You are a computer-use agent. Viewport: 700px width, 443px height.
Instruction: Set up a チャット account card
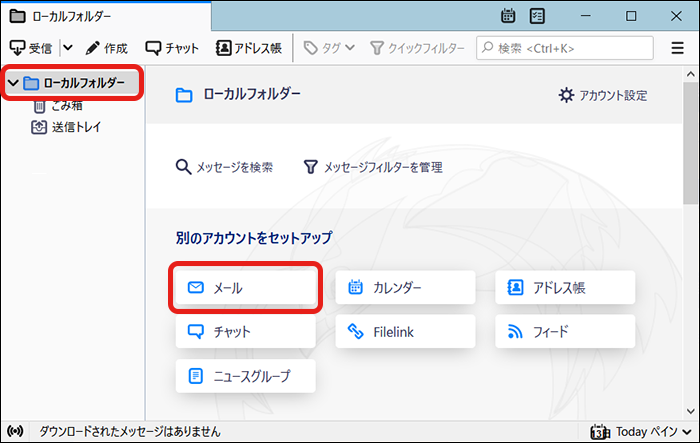246,331
